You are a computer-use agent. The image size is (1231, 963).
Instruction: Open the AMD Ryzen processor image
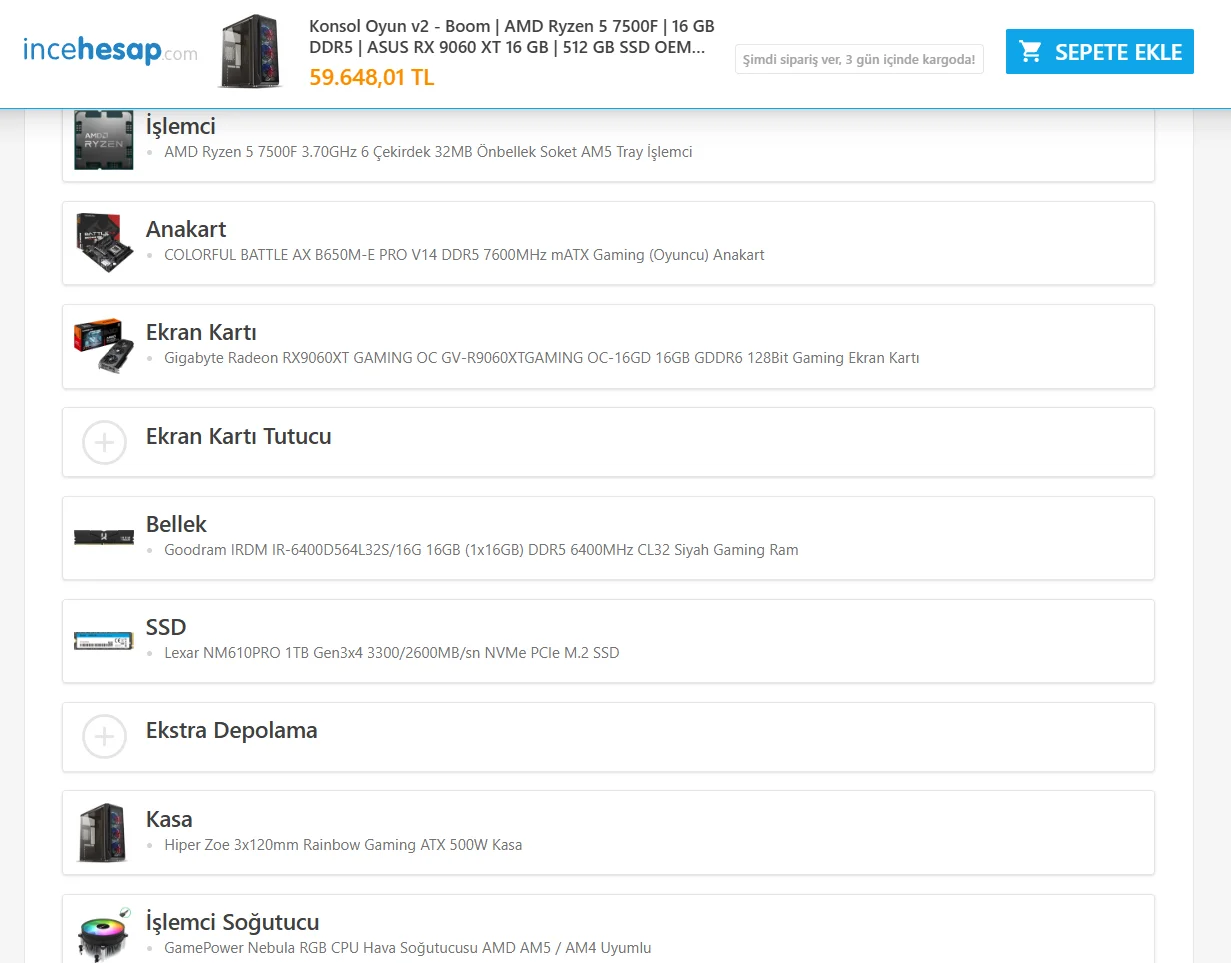click(x=103, y=140)
